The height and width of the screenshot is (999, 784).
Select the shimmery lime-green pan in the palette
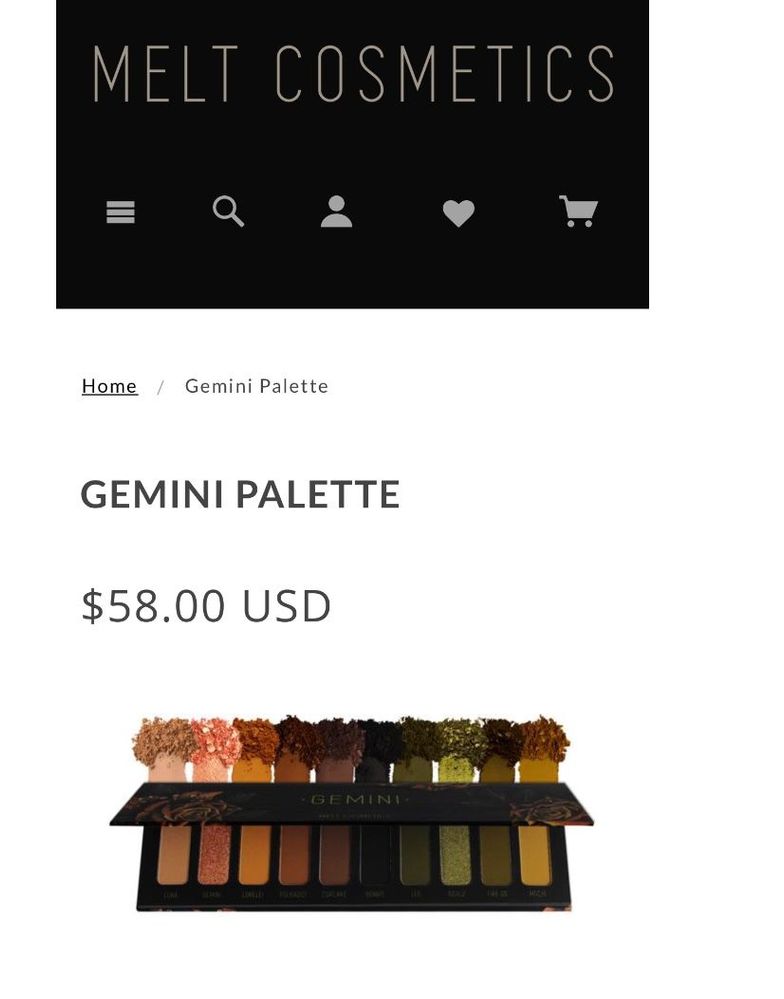pyautogui.click(x=455, y=855)
